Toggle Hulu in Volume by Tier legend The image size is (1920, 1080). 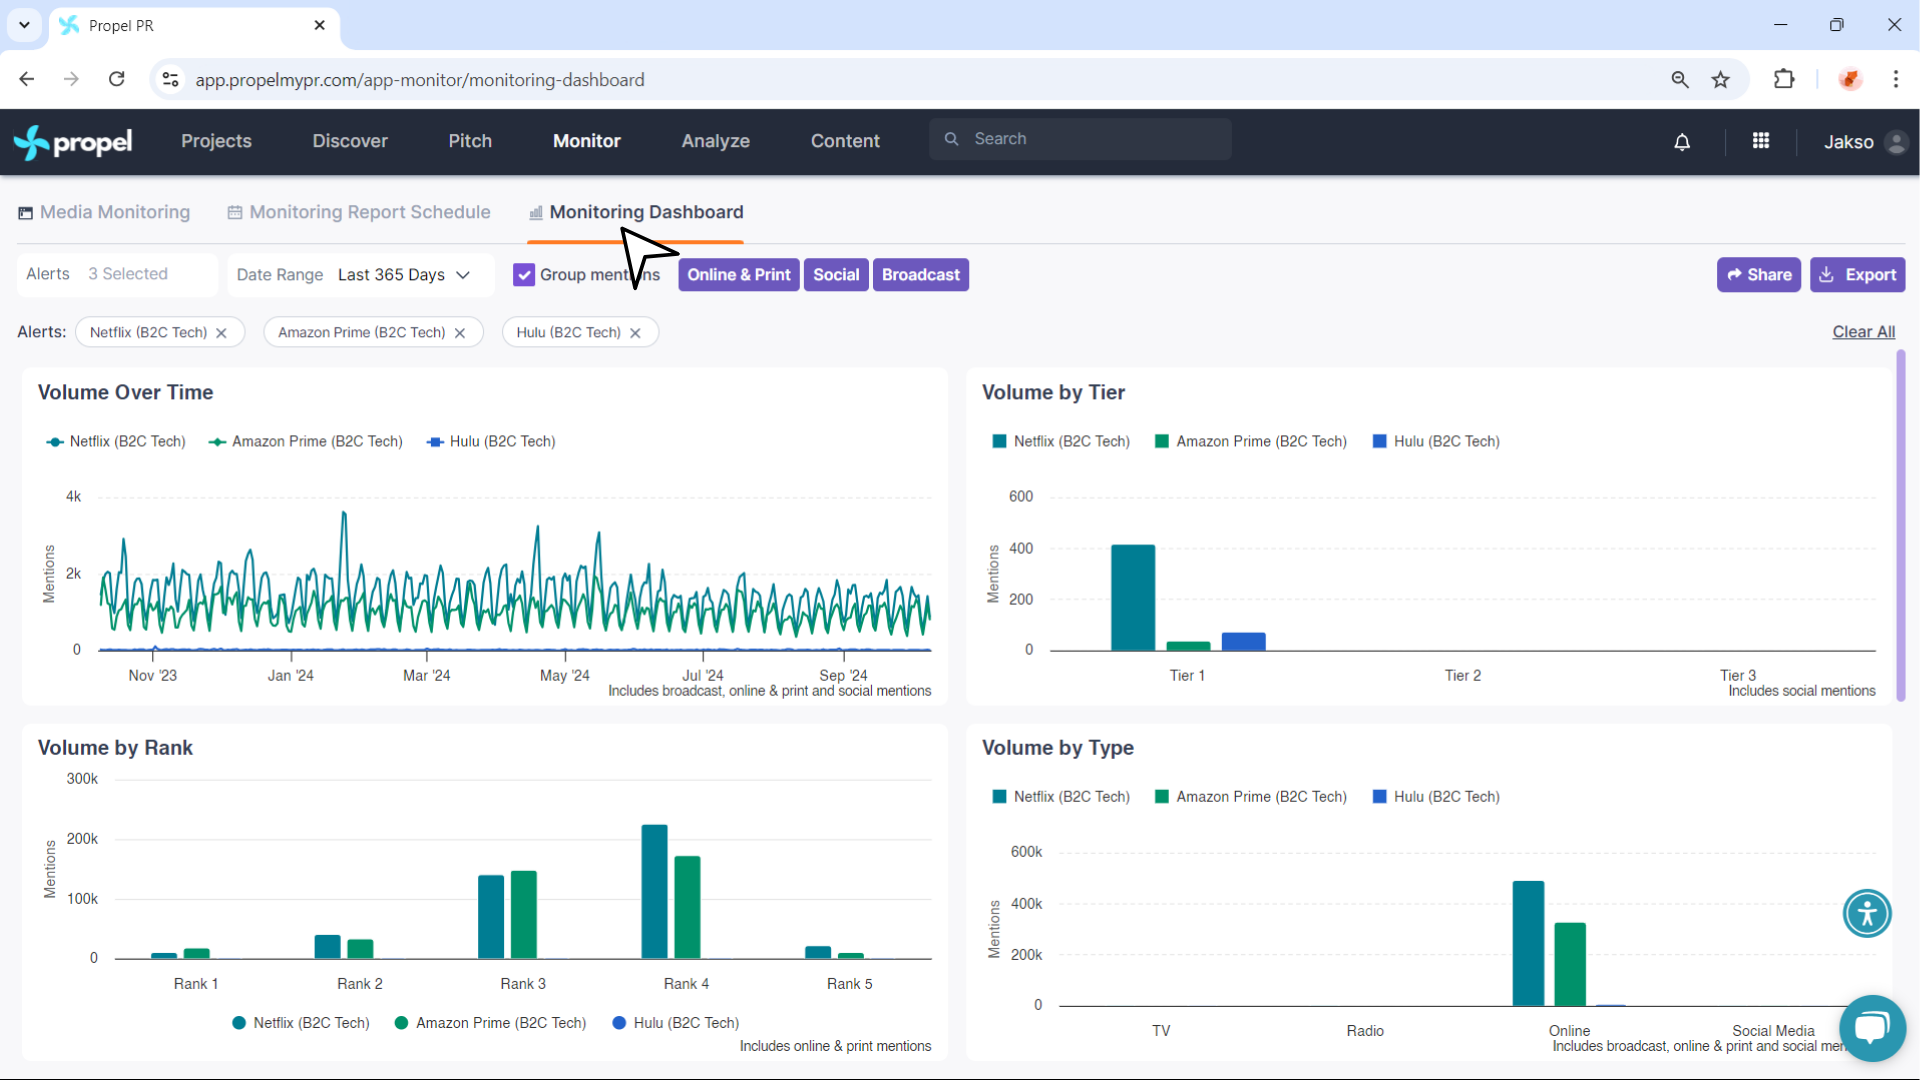click(x=1436, y=442)
